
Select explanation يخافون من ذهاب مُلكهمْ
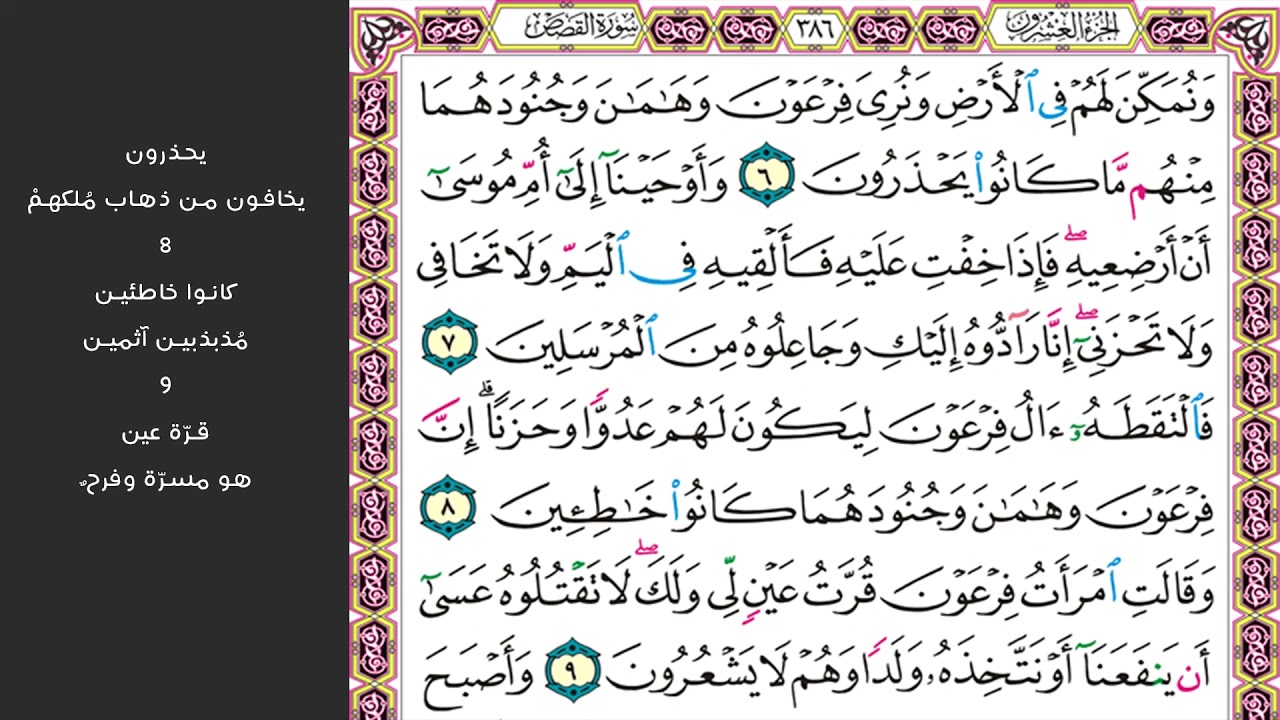tap(166, 200)
